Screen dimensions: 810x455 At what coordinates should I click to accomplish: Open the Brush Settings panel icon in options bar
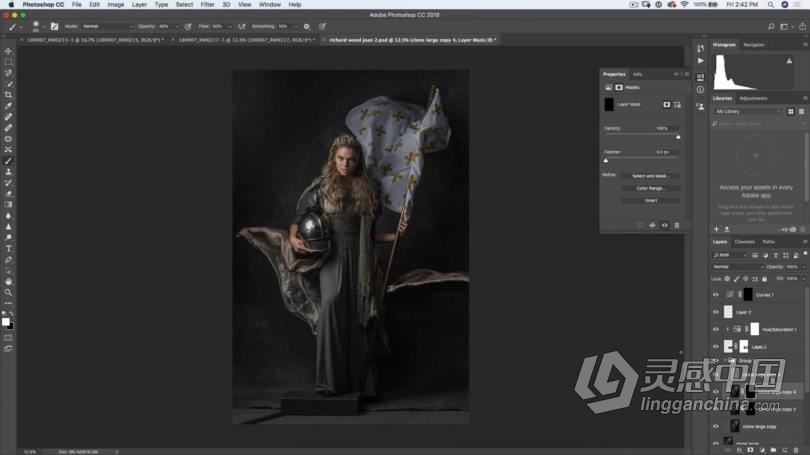coord(54,26)
